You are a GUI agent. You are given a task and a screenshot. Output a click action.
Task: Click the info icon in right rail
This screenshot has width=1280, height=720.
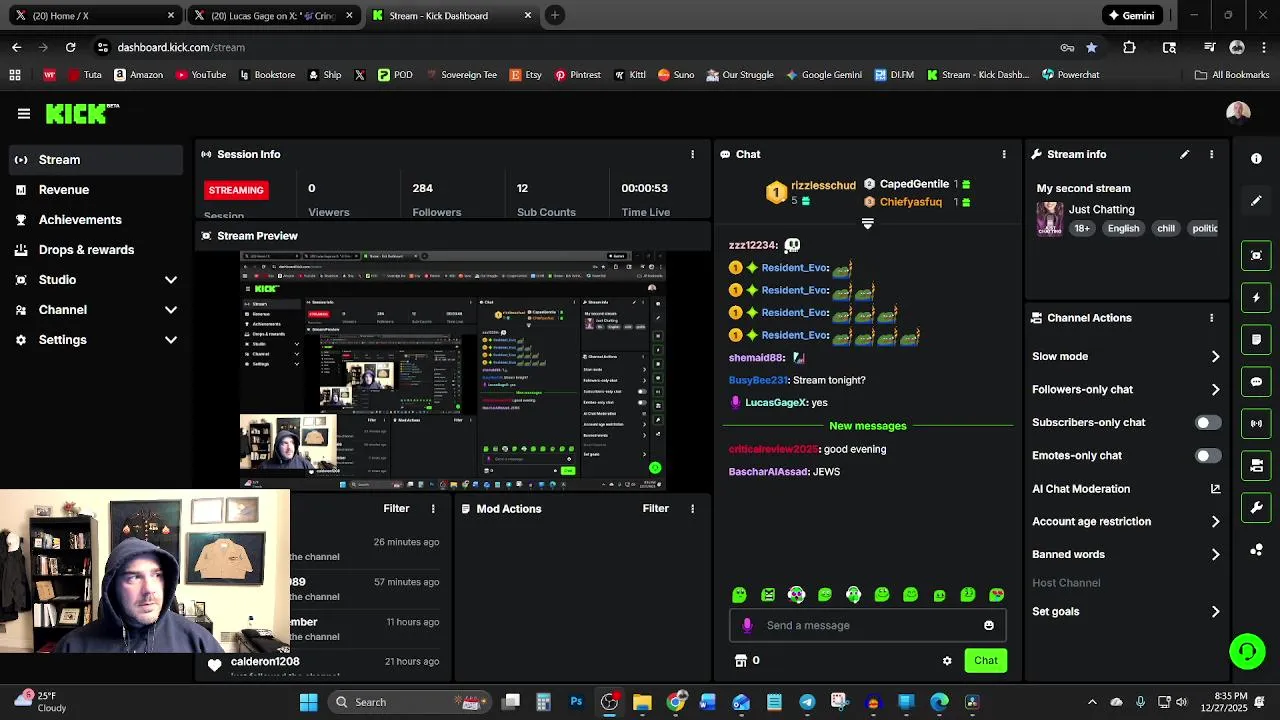pyautogui.click(x=1256, y=159)
